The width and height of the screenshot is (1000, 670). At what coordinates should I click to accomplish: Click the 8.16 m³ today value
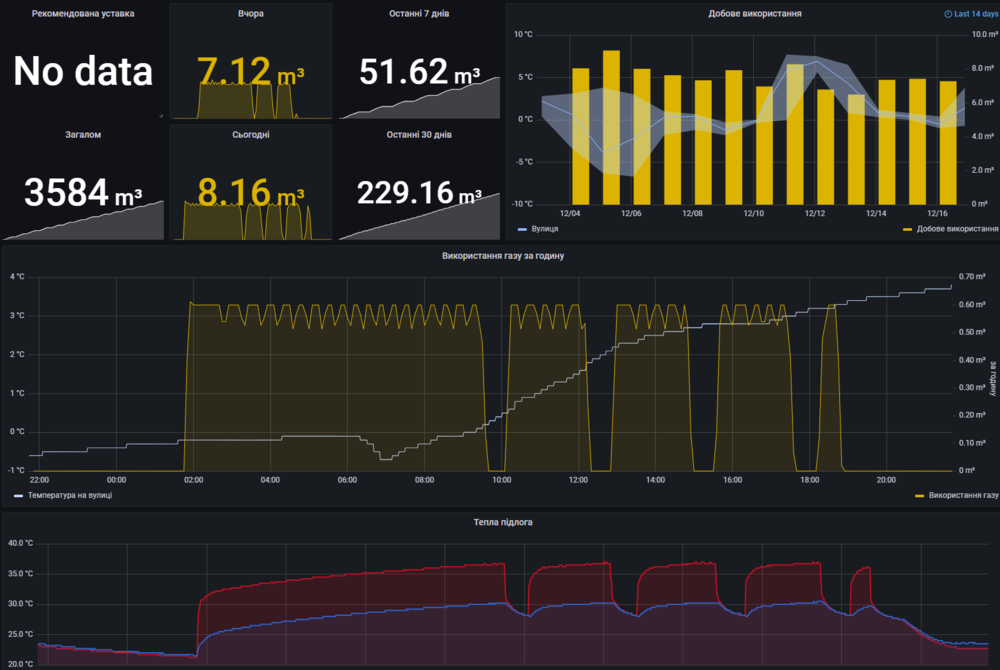[251, 193]
